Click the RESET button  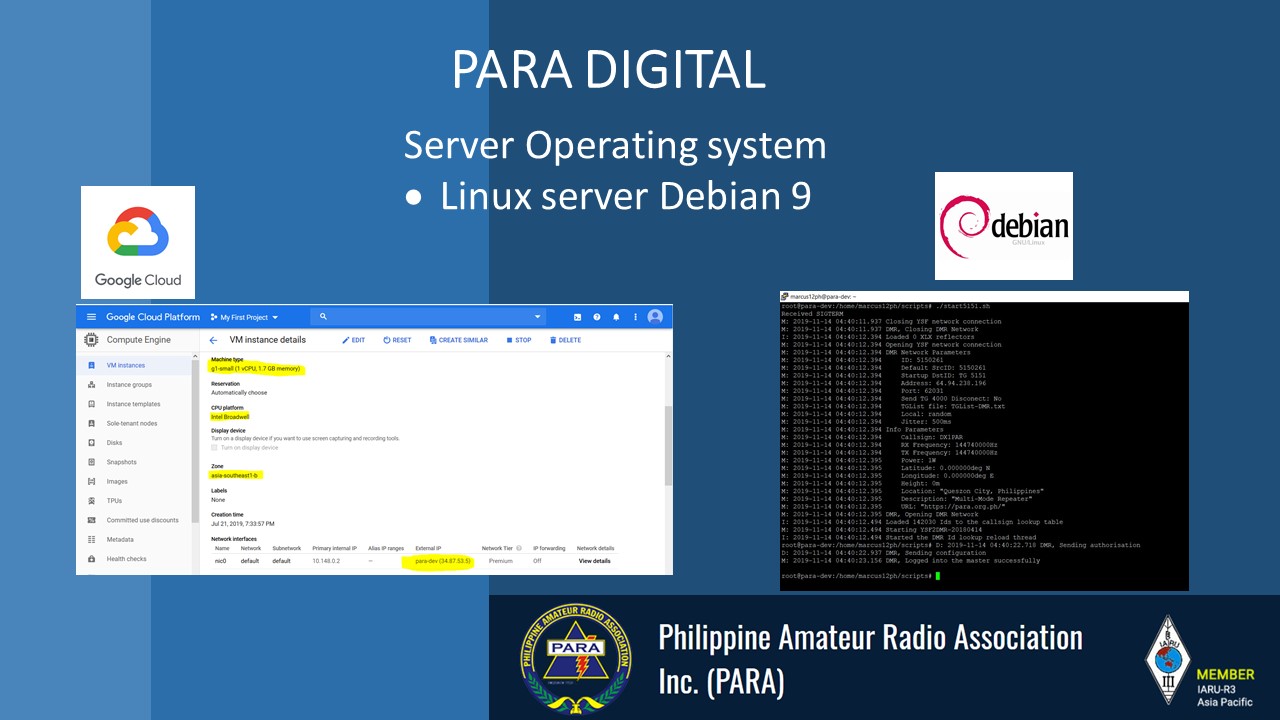[x=397, y=340]
